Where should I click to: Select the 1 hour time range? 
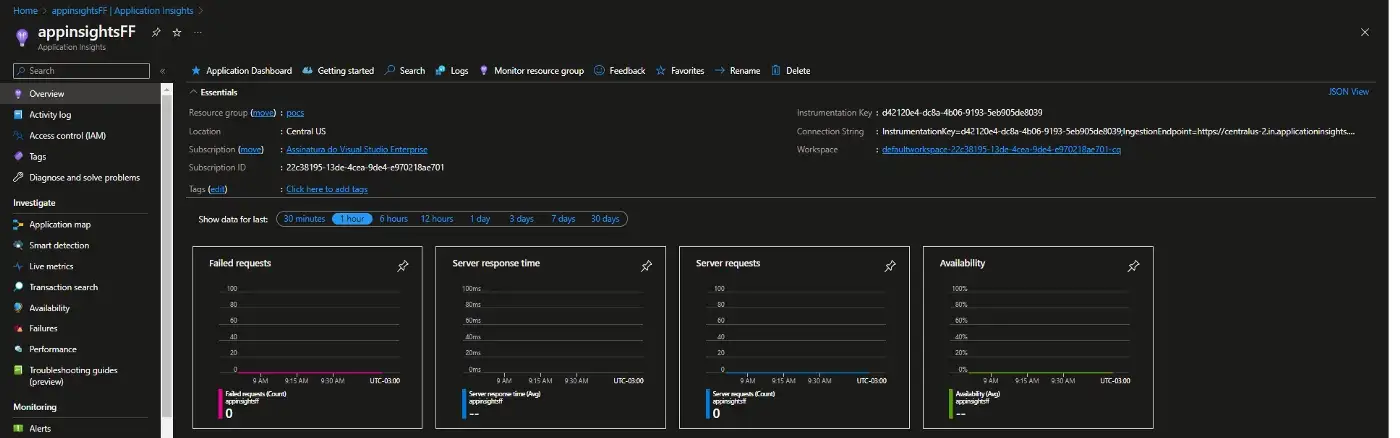352,219
